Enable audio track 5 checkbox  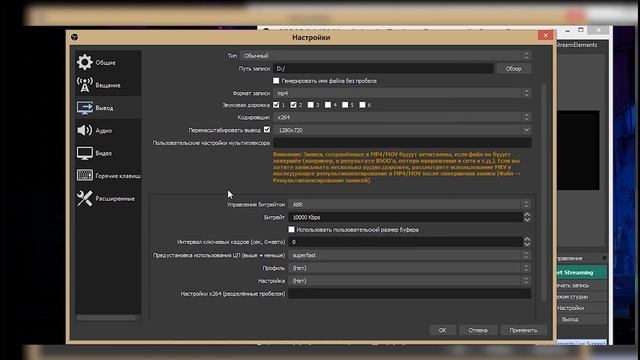coord(345,105)
